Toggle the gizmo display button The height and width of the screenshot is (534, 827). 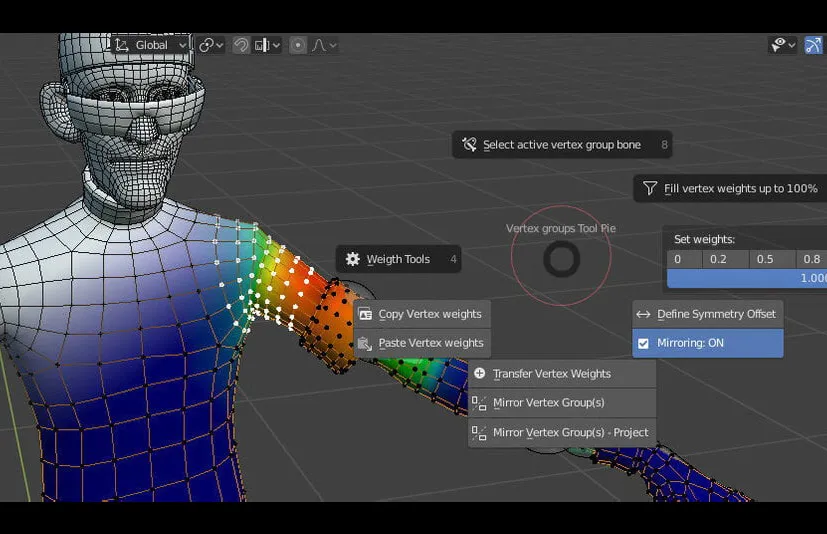click(x=813, y=45)
